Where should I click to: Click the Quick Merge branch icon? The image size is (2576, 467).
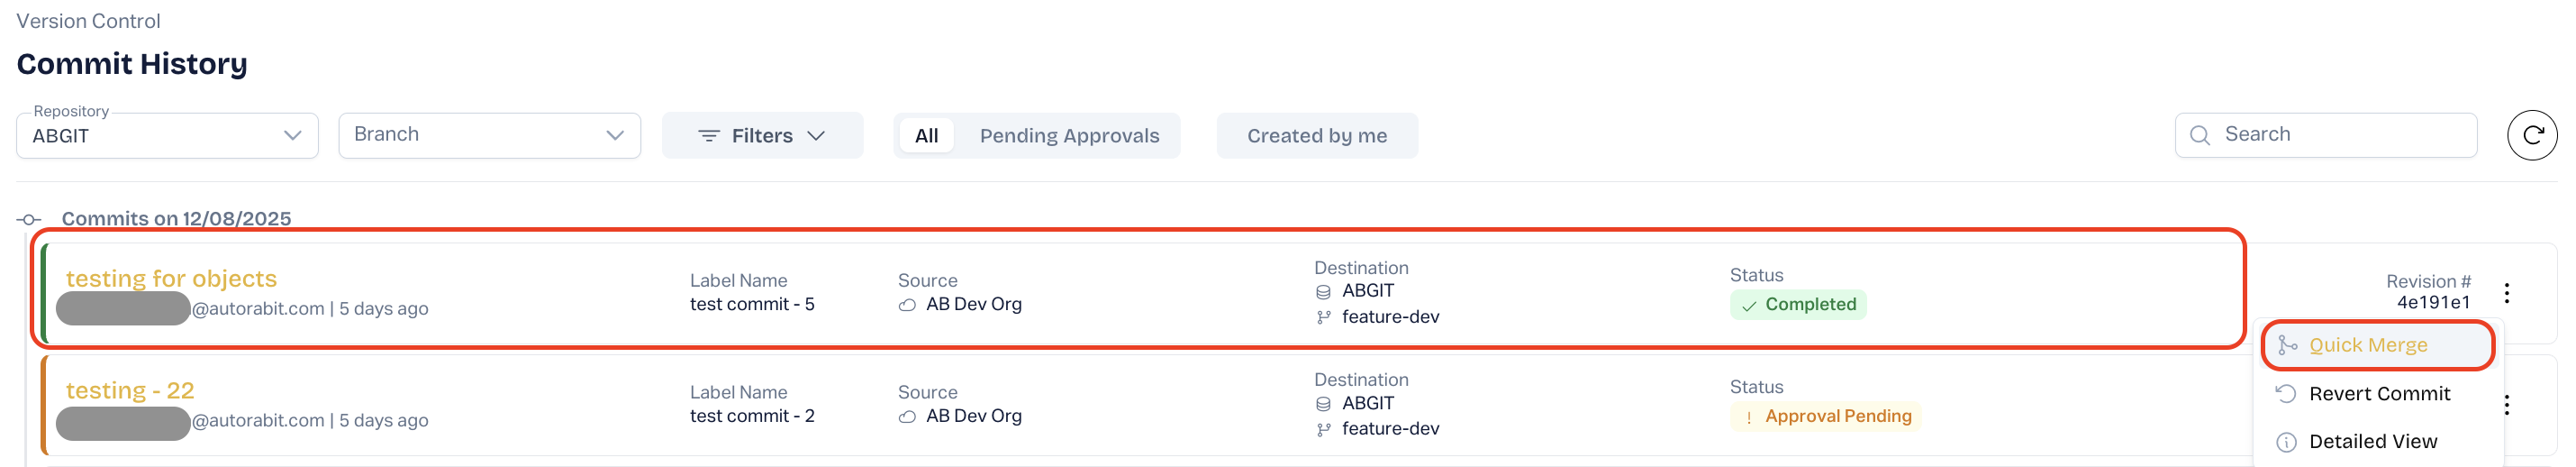(2287, 345)
